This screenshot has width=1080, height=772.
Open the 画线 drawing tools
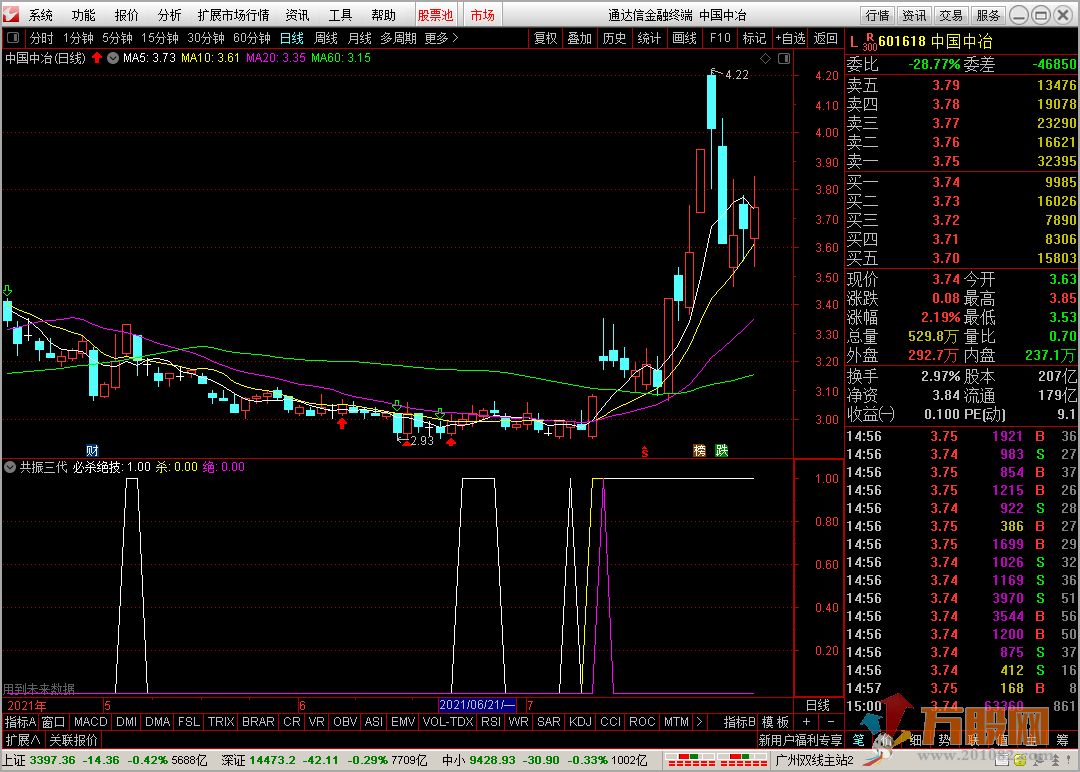pos(684,38)
